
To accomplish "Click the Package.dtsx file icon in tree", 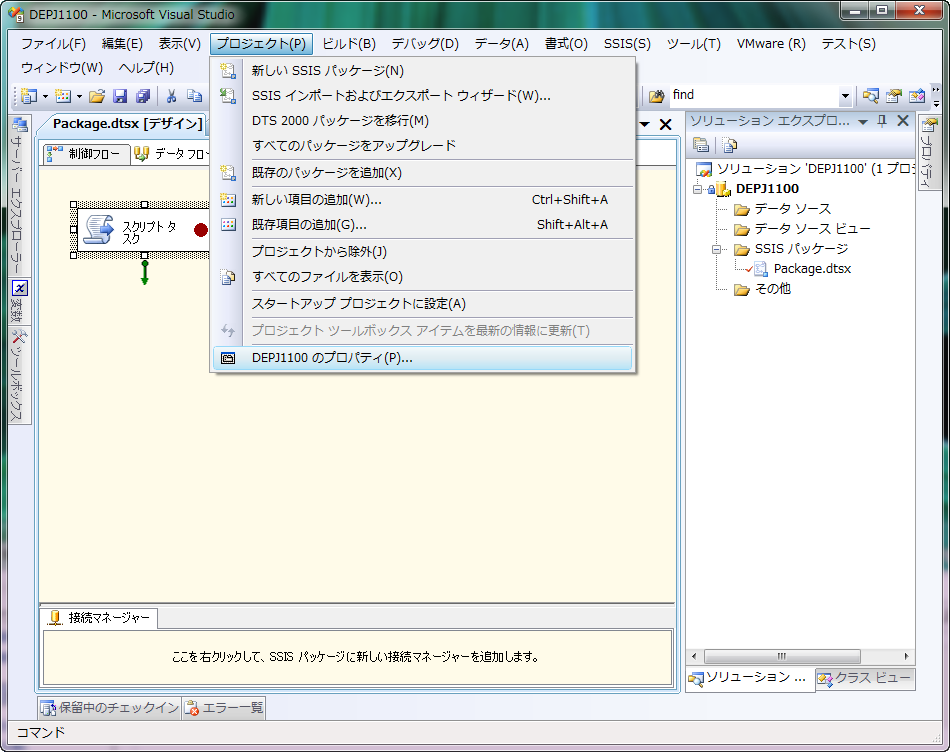I will pyautogui.click(x=760, y=269).
